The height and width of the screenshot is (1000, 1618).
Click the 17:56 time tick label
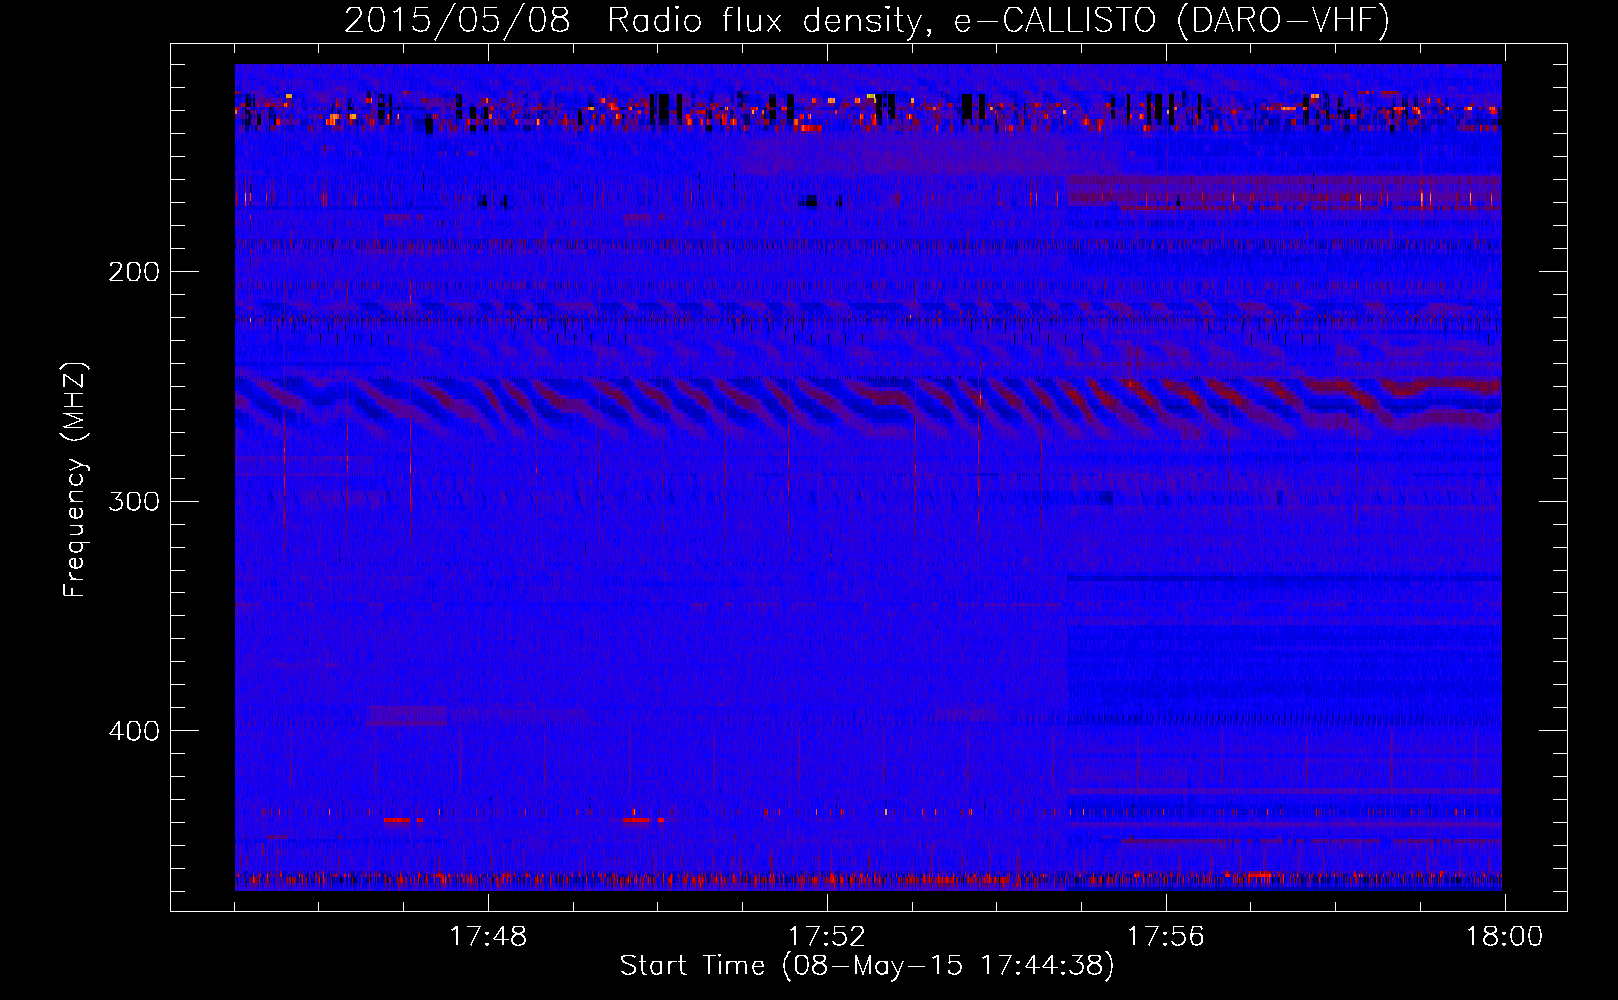click(1166, 937)
